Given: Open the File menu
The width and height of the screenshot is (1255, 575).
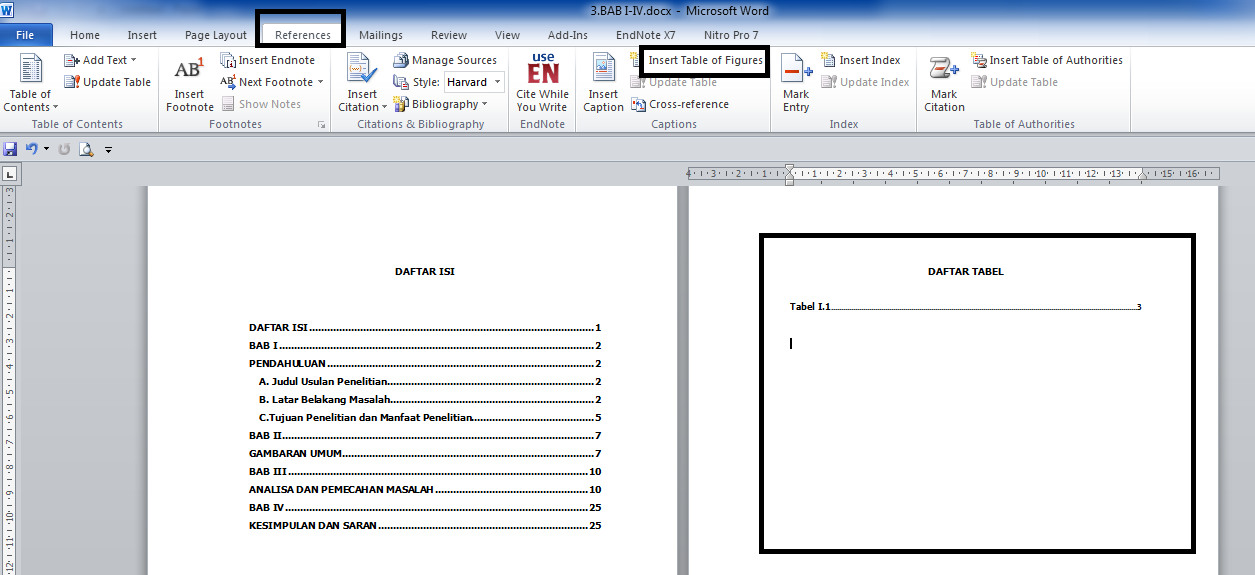Looking at the screenshot, I should click(x=25, y=35).
